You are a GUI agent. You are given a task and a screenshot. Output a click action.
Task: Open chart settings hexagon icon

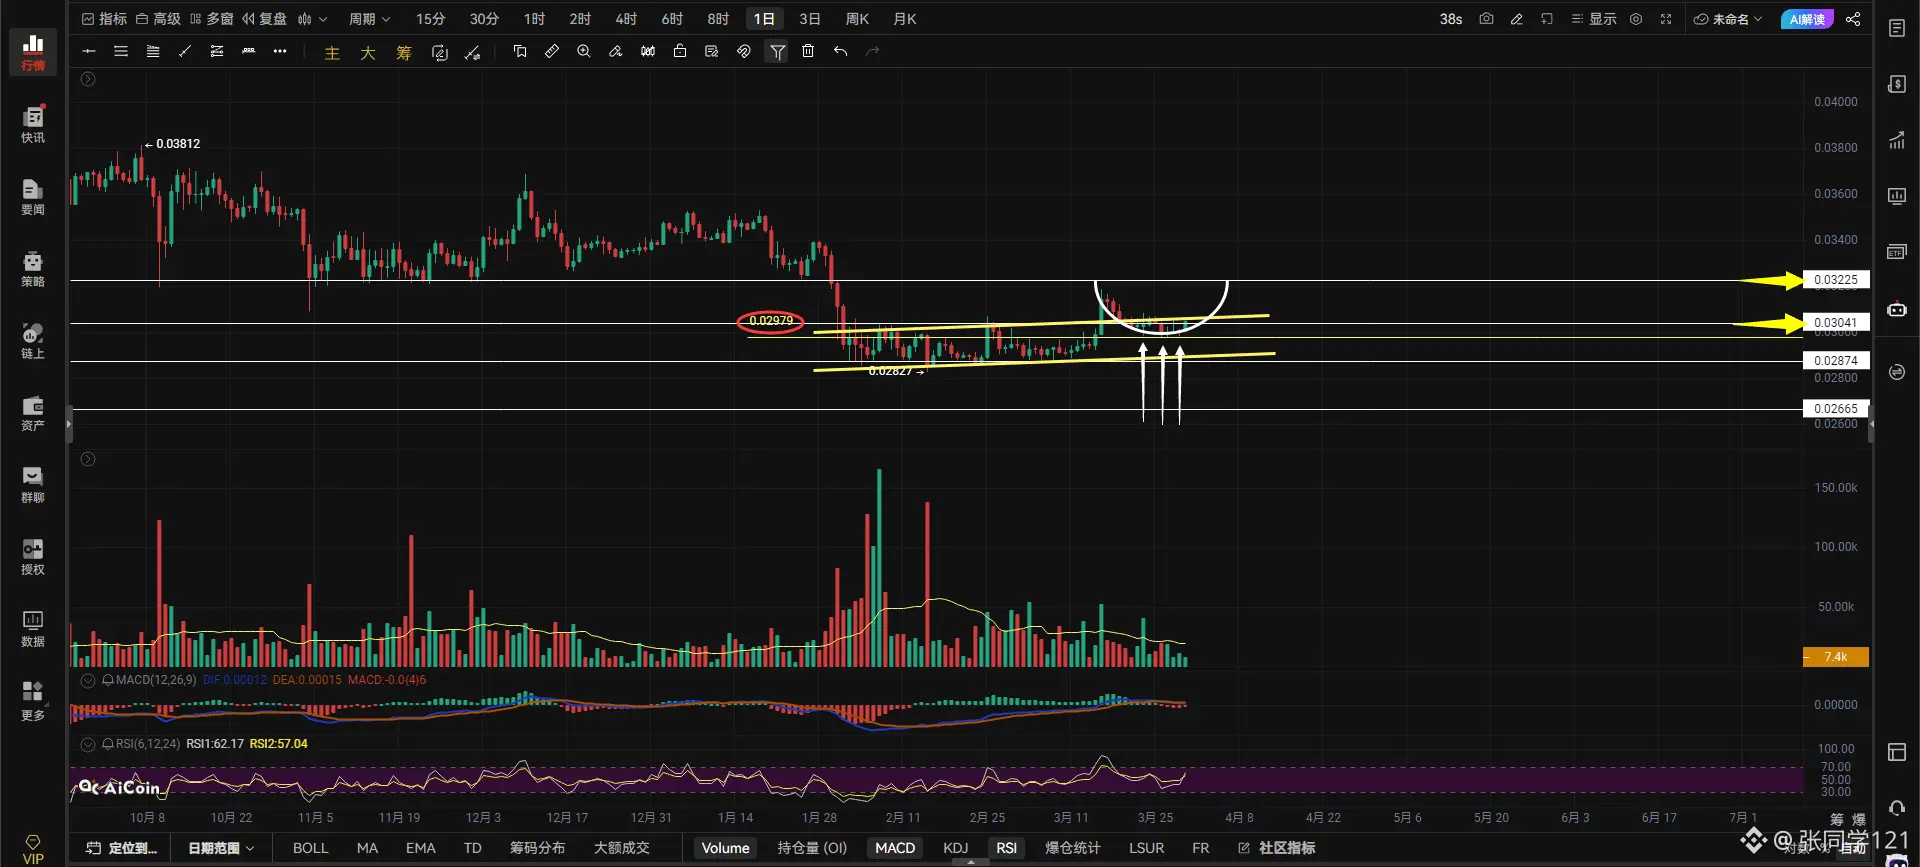[1636, 19]
